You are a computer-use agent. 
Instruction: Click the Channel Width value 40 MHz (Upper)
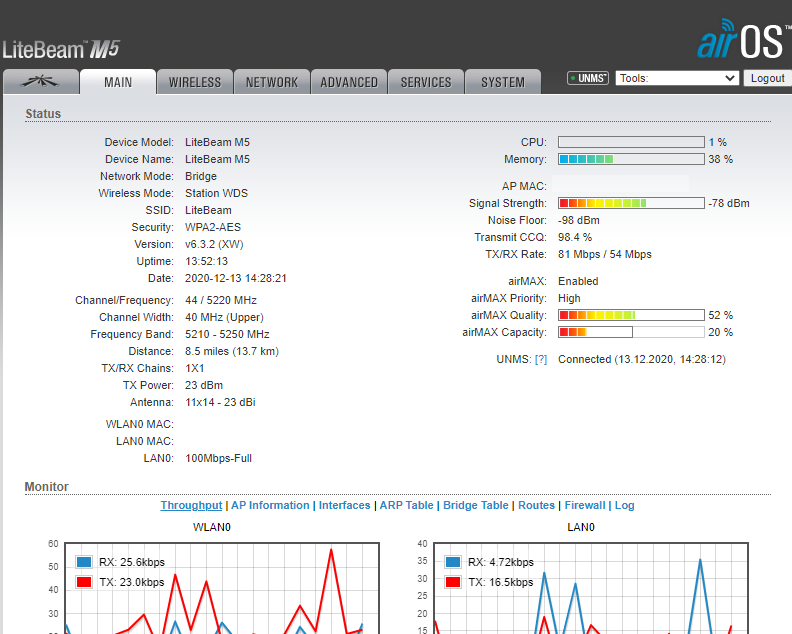224,317
